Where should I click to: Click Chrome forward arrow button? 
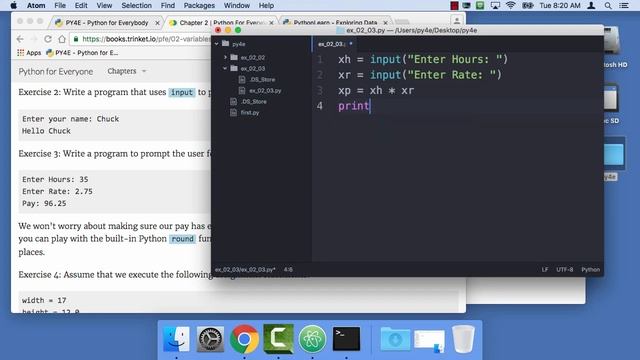tap(34, 39)
